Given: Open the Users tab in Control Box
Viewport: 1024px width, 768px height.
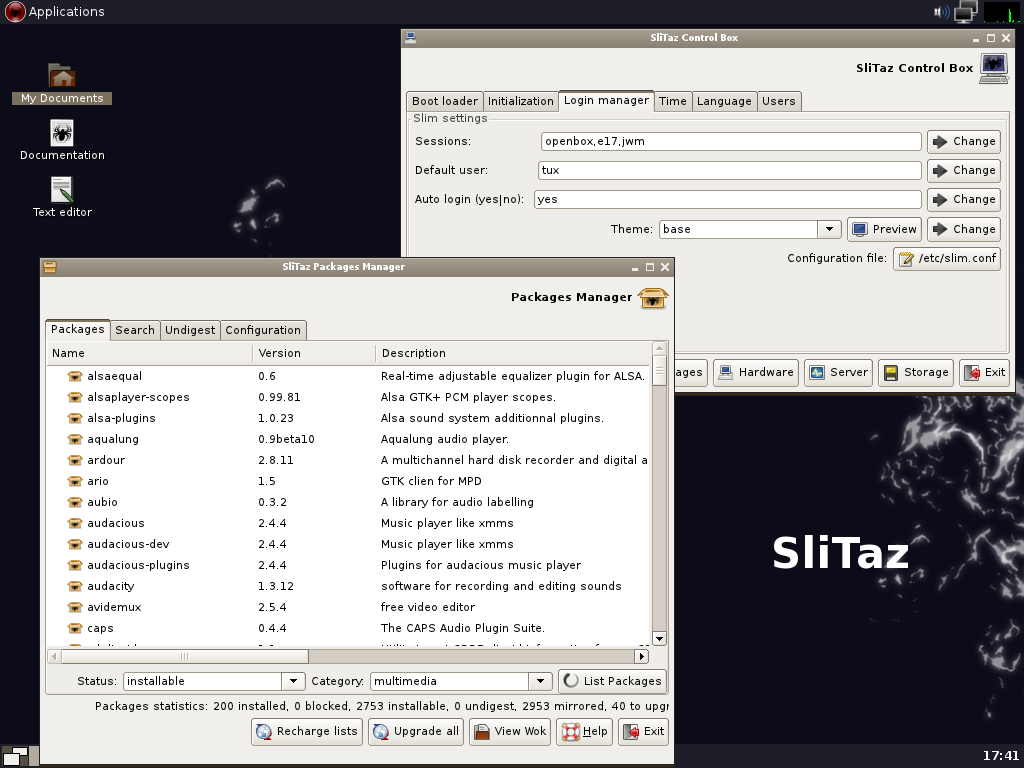Looking at the screenshot, I should tap(778, 101).
